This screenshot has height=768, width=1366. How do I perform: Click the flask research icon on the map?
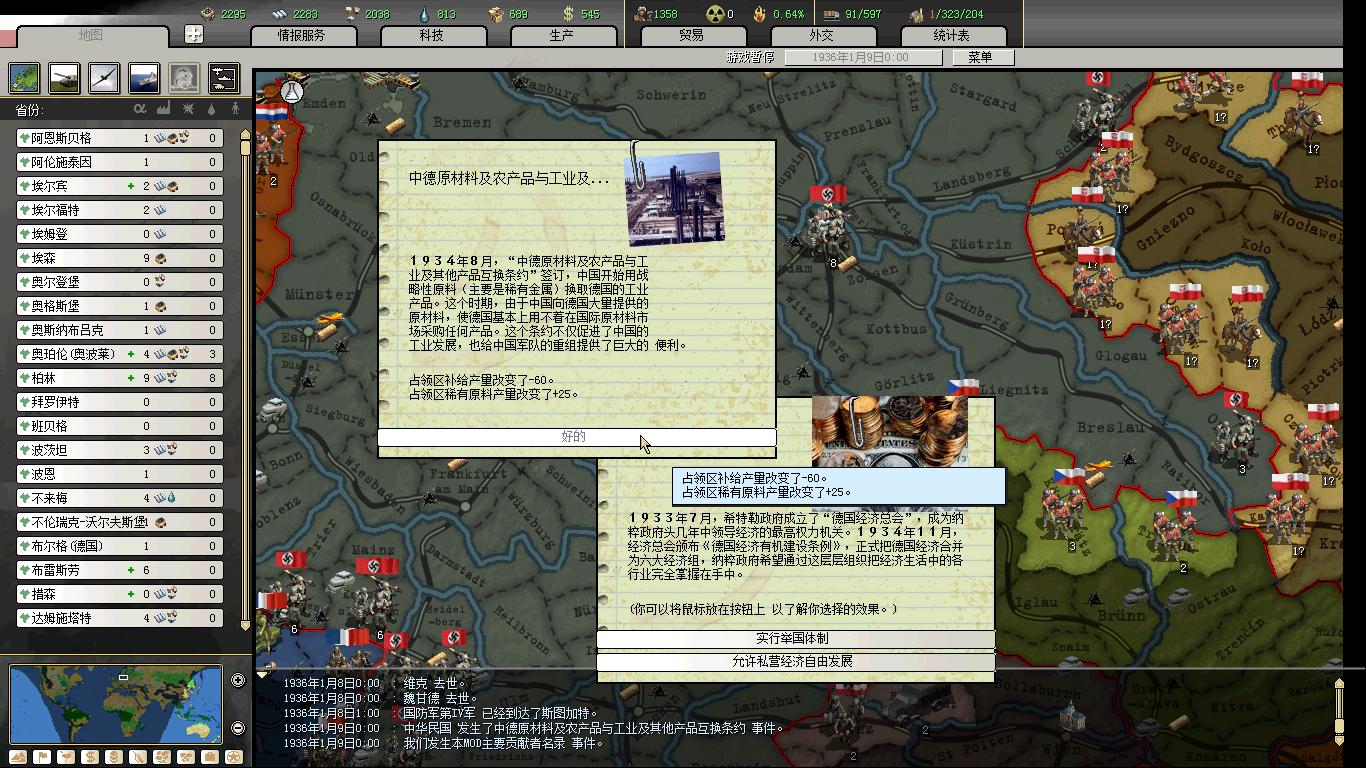click(x=293, y=92)
